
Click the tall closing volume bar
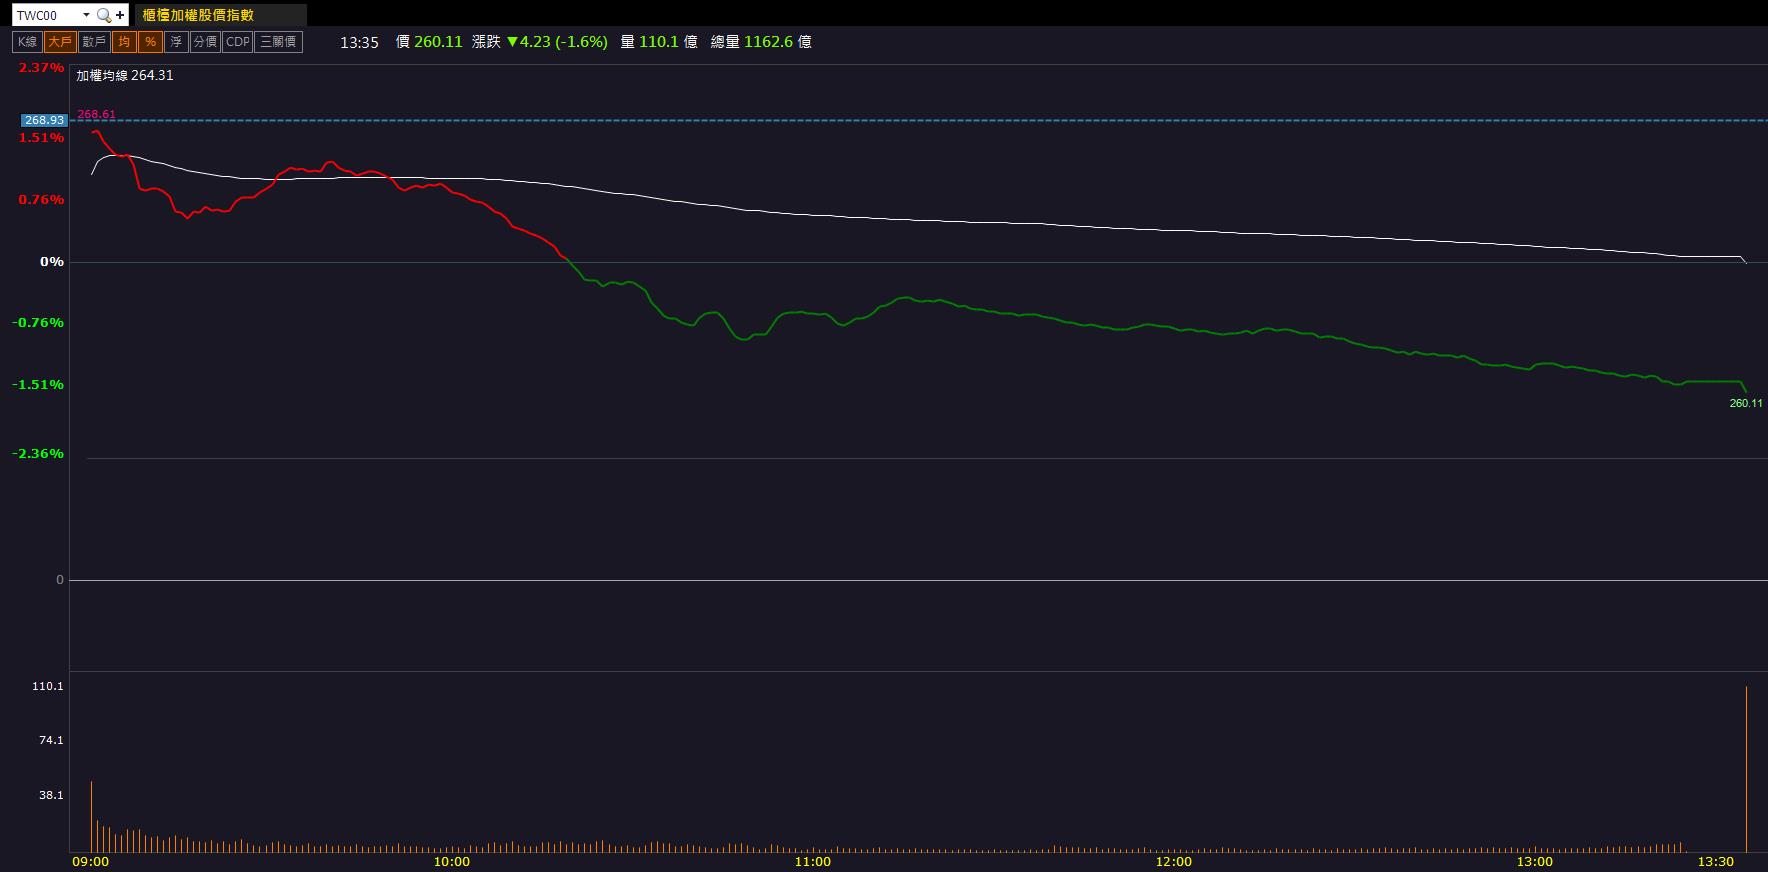pos(1746,768)
